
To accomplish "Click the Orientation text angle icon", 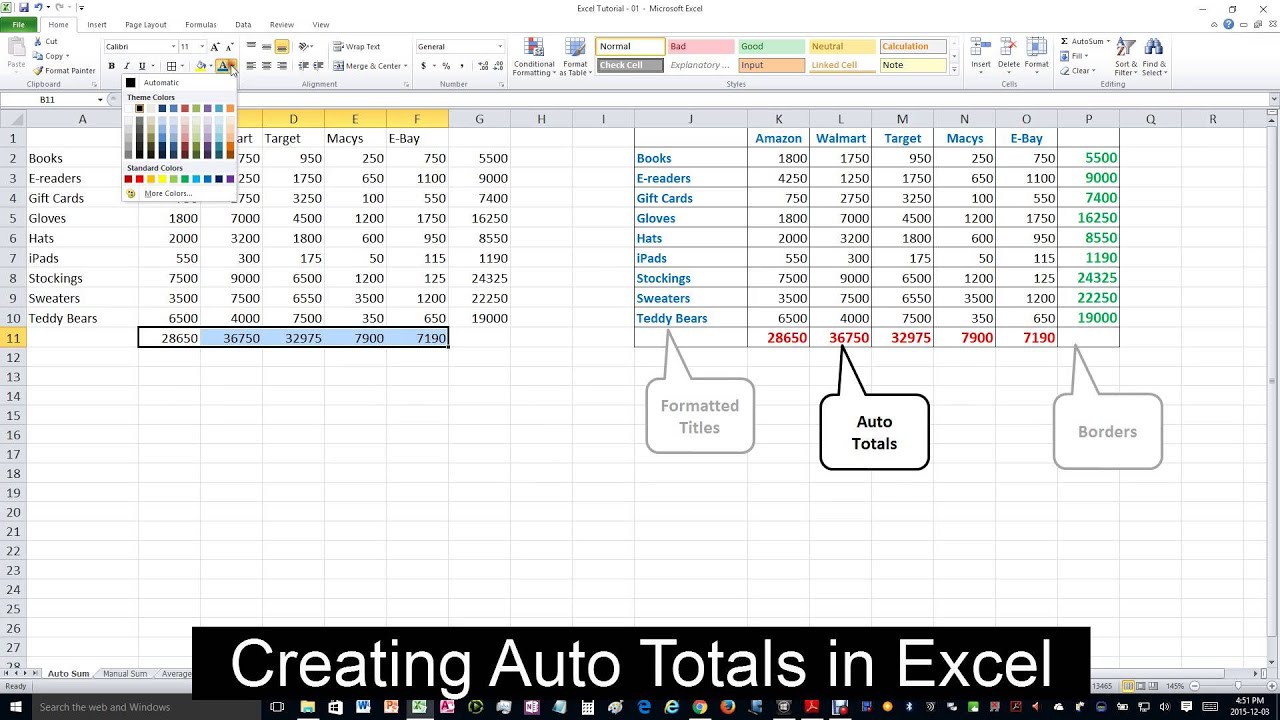I will (x=304, y=46).
